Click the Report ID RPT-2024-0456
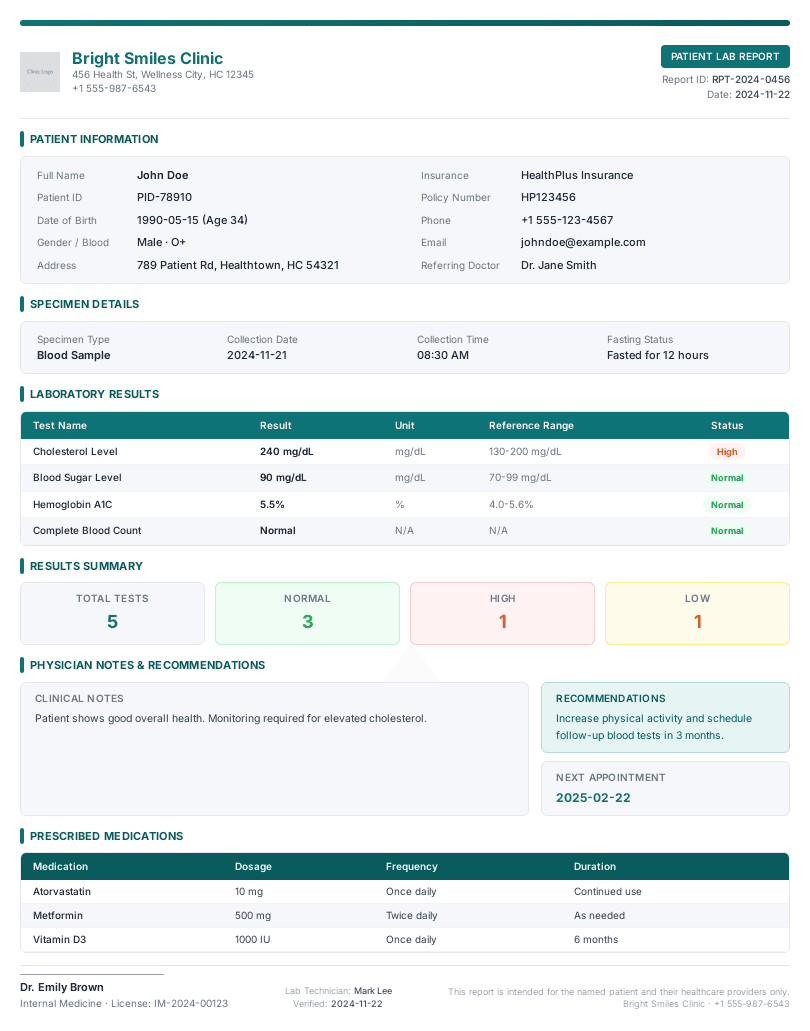The width and height of the screenshot is (810, 1031). (750, 79)
